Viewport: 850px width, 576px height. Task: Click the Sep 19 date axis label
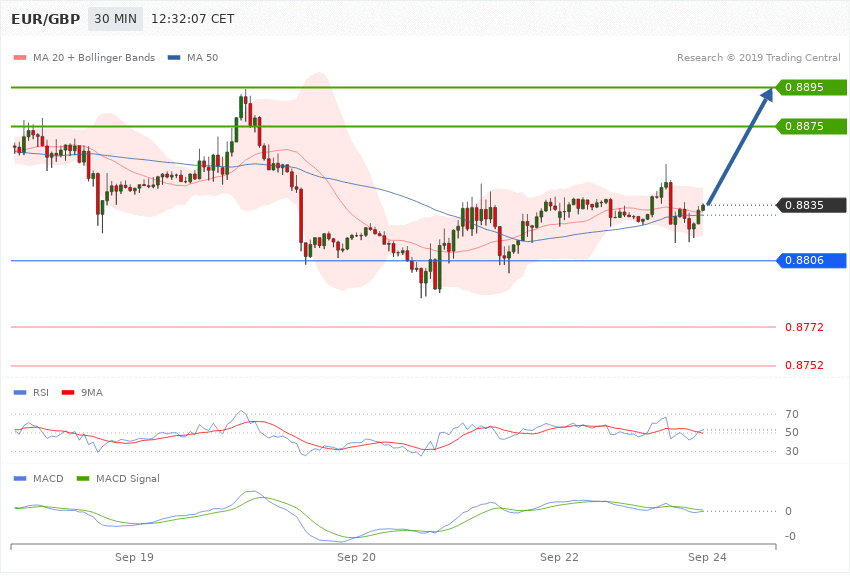point(134,557)
